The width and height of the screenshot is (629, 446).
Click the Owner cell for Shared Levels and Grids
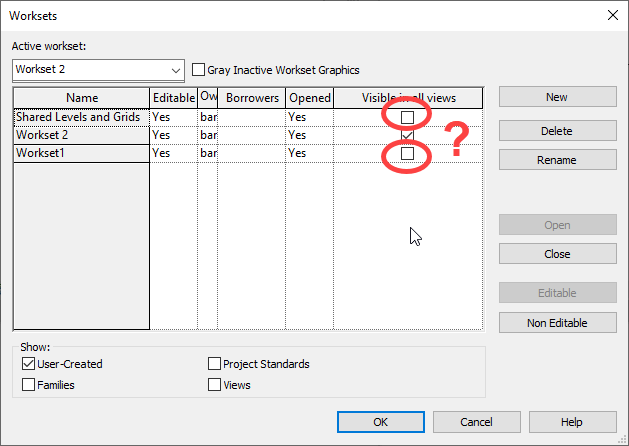pyautogui.click(x=208, y=117)
